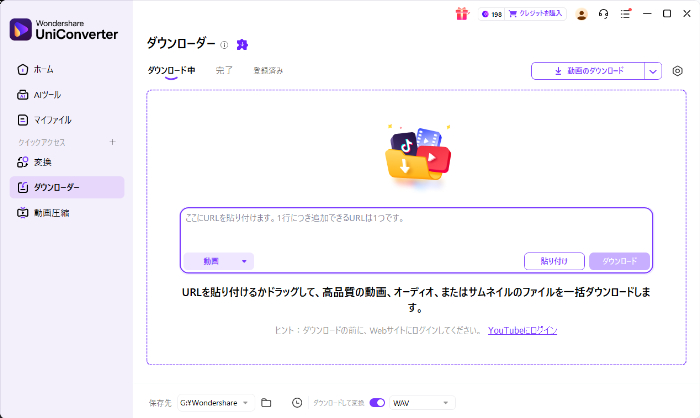Click the 貼り付け button
Image resolution: width=700 pixels, height=418 pixels.
pyautogui.click(x=554, y=261)
